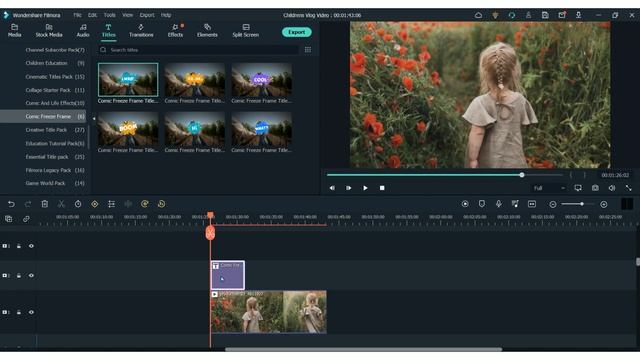Image resolution: width=640 pixels, height=360 pixels.
Task: Select the purple title clip on timeline
Action: click(x=228, y=275)
